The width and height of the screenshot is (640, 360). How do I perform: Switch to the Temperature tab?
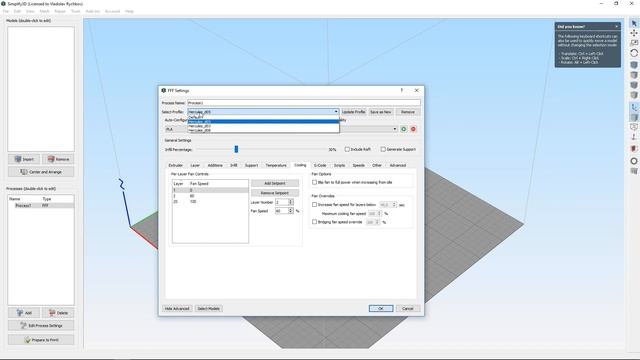276,165
